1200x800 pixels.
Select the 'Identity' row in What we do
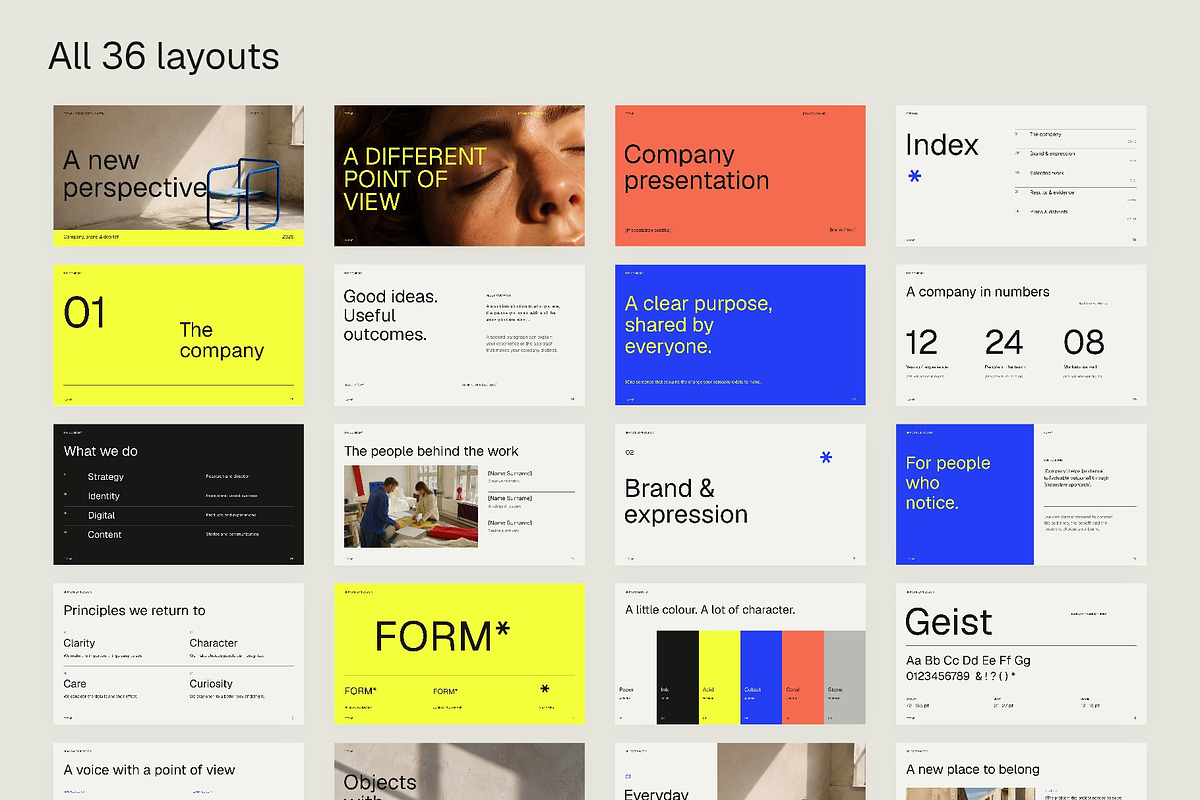pos(178,496)
